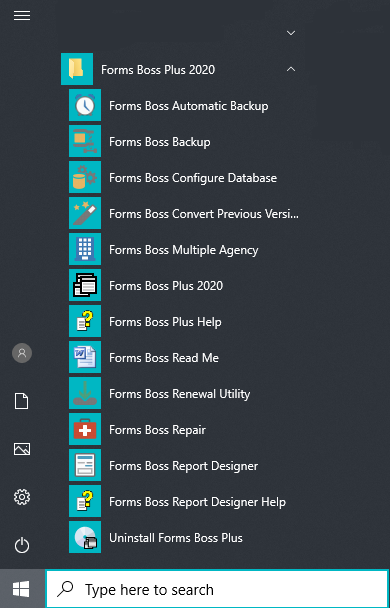Click the Convert Previous Version wand icon
Image resolution: width=391 pixels, height=609 pixels.
point(85,213)
